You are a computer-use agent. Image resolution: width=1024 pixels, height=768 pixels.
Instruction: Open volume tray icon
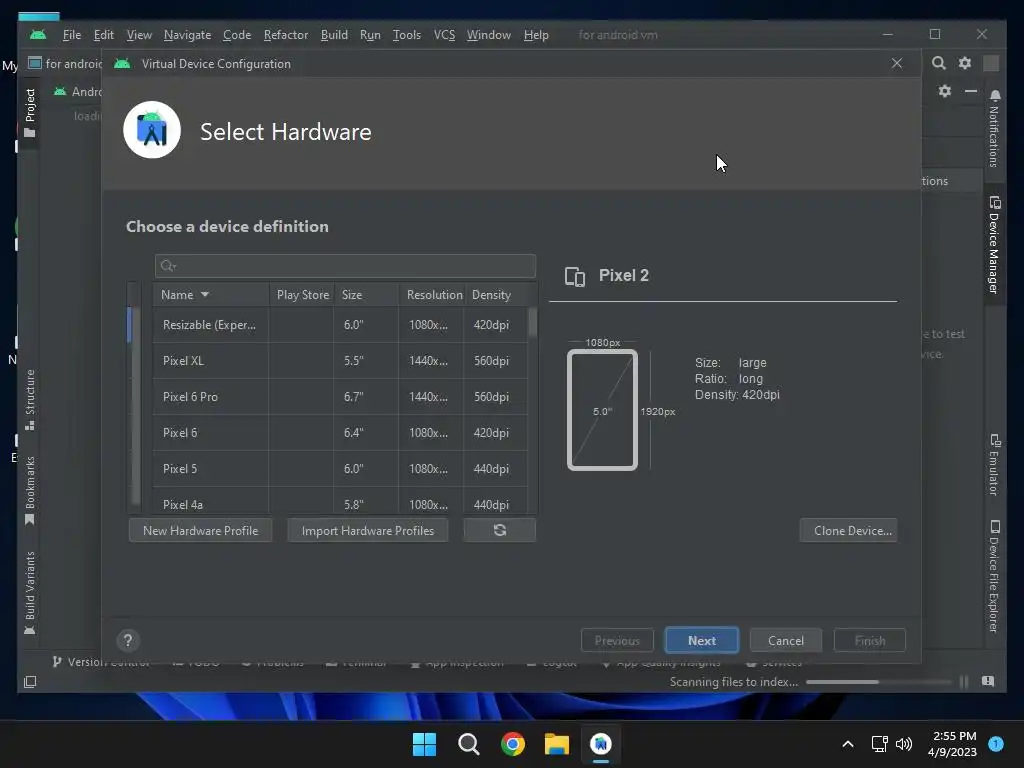tap(904, 744)
